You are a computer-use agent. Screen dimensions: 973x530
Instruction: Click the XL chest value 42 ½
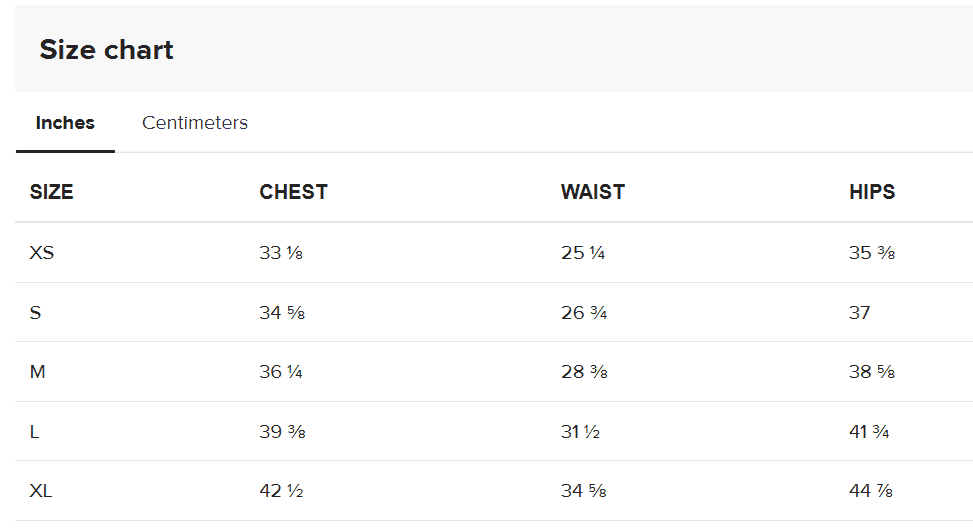click(281, 491)
